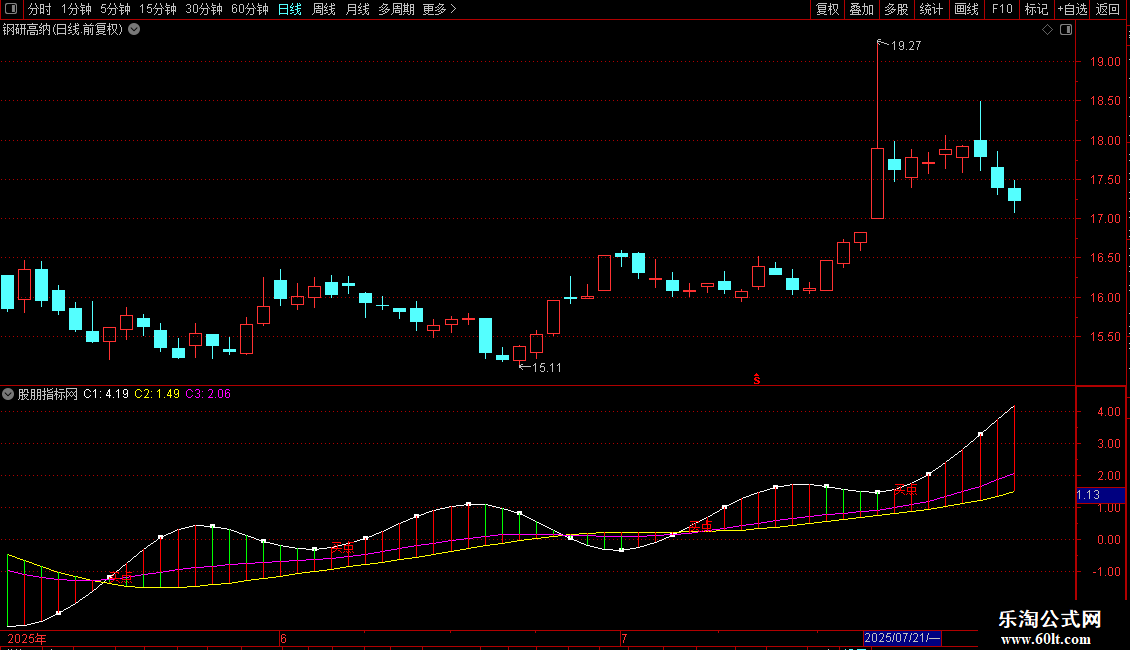
Task: Click the 2025/07/21 date marker
Action: tap(902, 638)
